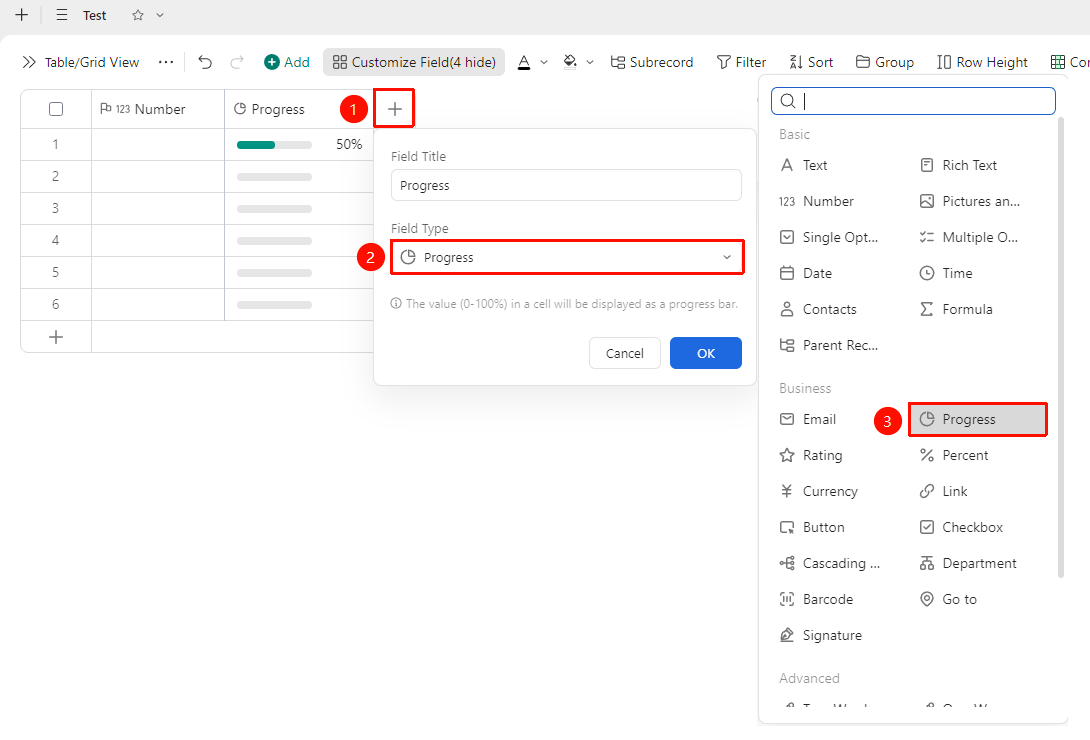Click the undo arrow icon
The width and height of the screenshot is (1090, 740).
pyautogui.click(x=204, y=63)
